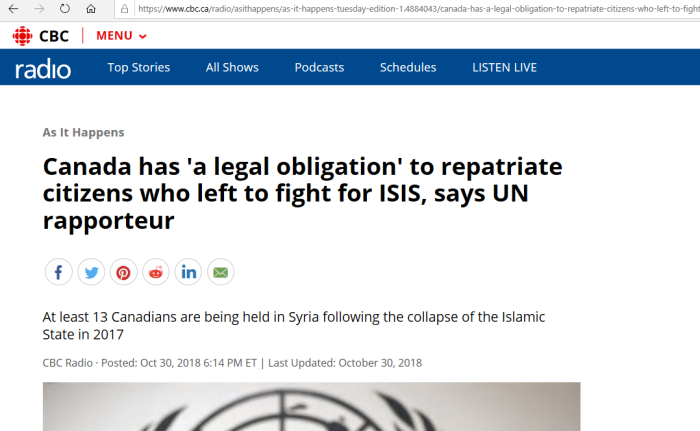Expand the MENU dropdown
Viewport: 700px width, 431px height.
click(121, 36)
